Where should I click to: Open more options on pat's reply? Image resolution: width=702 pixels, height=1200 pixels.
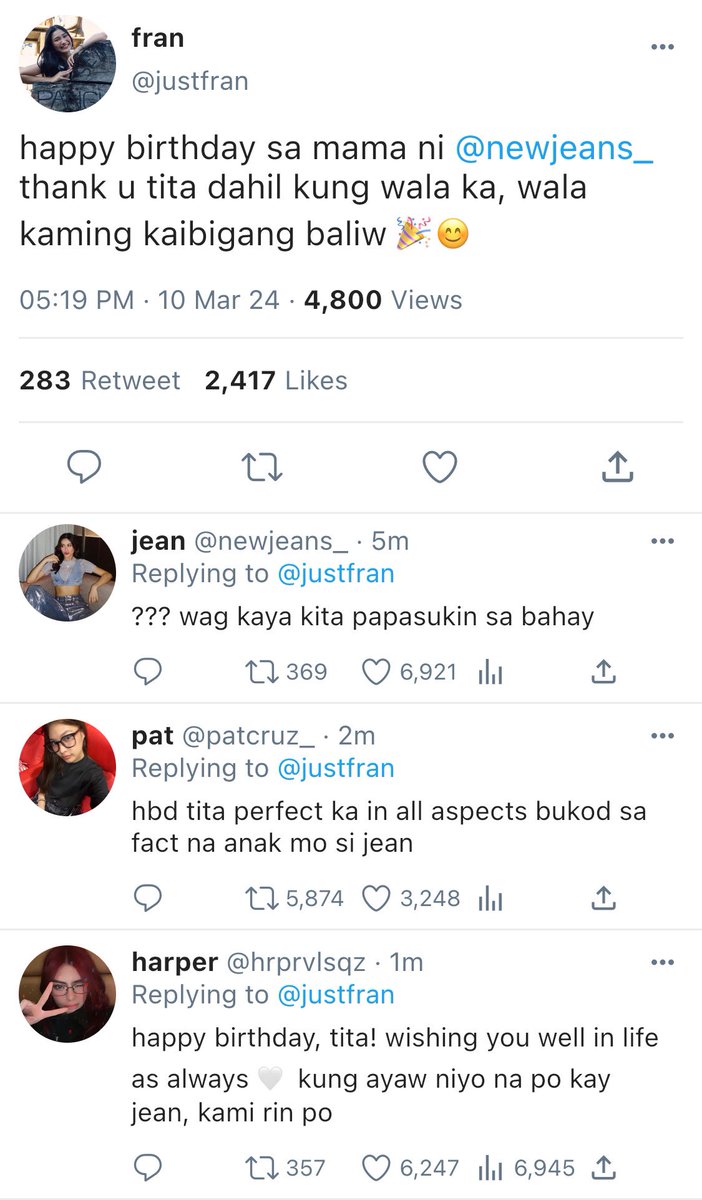pos(662,736)
